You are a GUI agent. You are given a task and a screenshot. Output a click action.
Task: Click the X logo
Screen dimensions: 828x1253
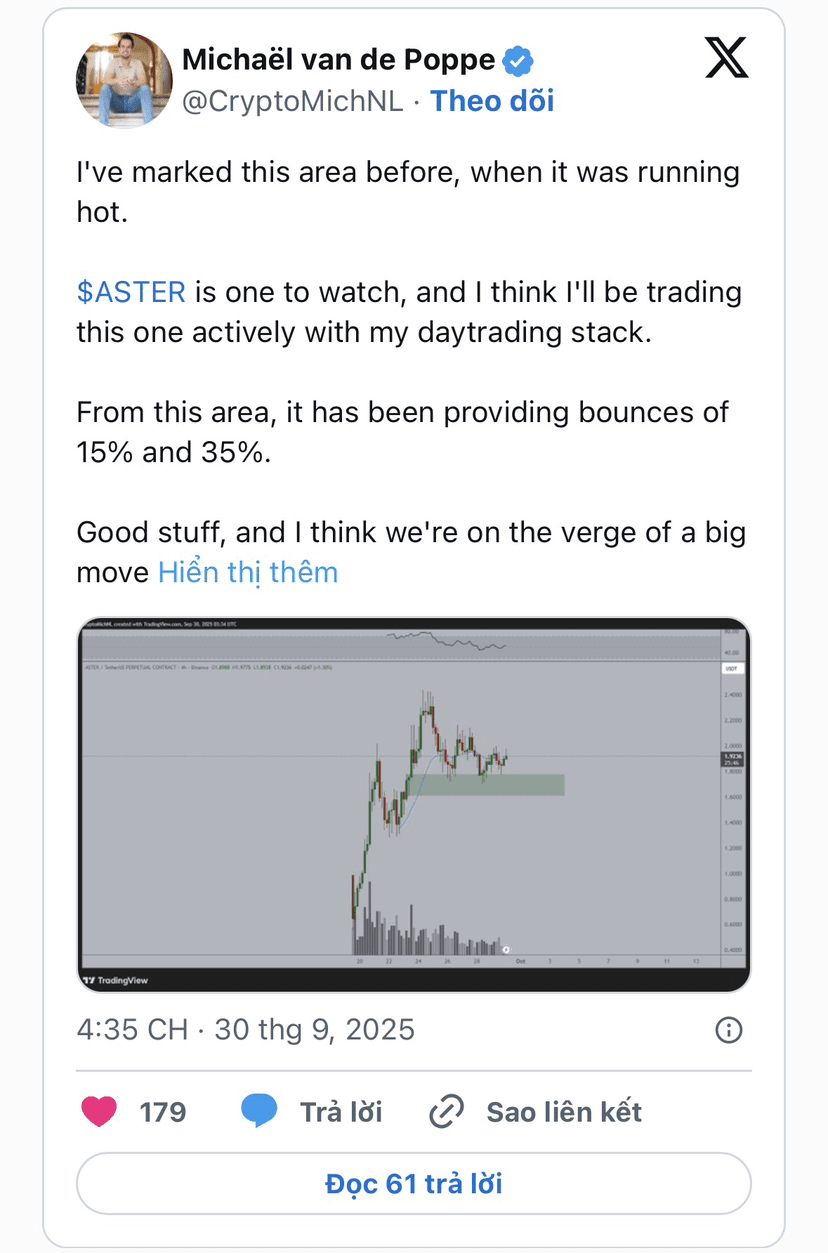pyautogui.click(x=727, y=58)
